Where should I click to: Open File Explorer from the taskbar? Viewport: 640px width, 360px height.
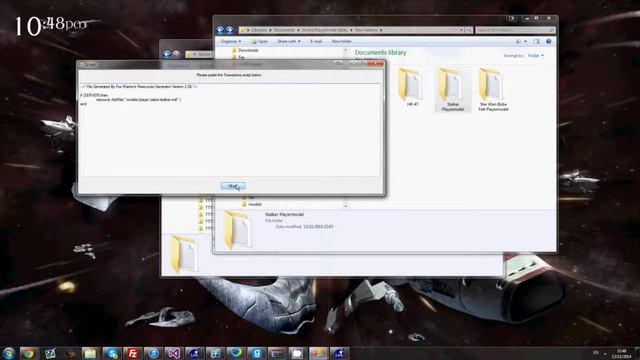(x=89, y=353)
